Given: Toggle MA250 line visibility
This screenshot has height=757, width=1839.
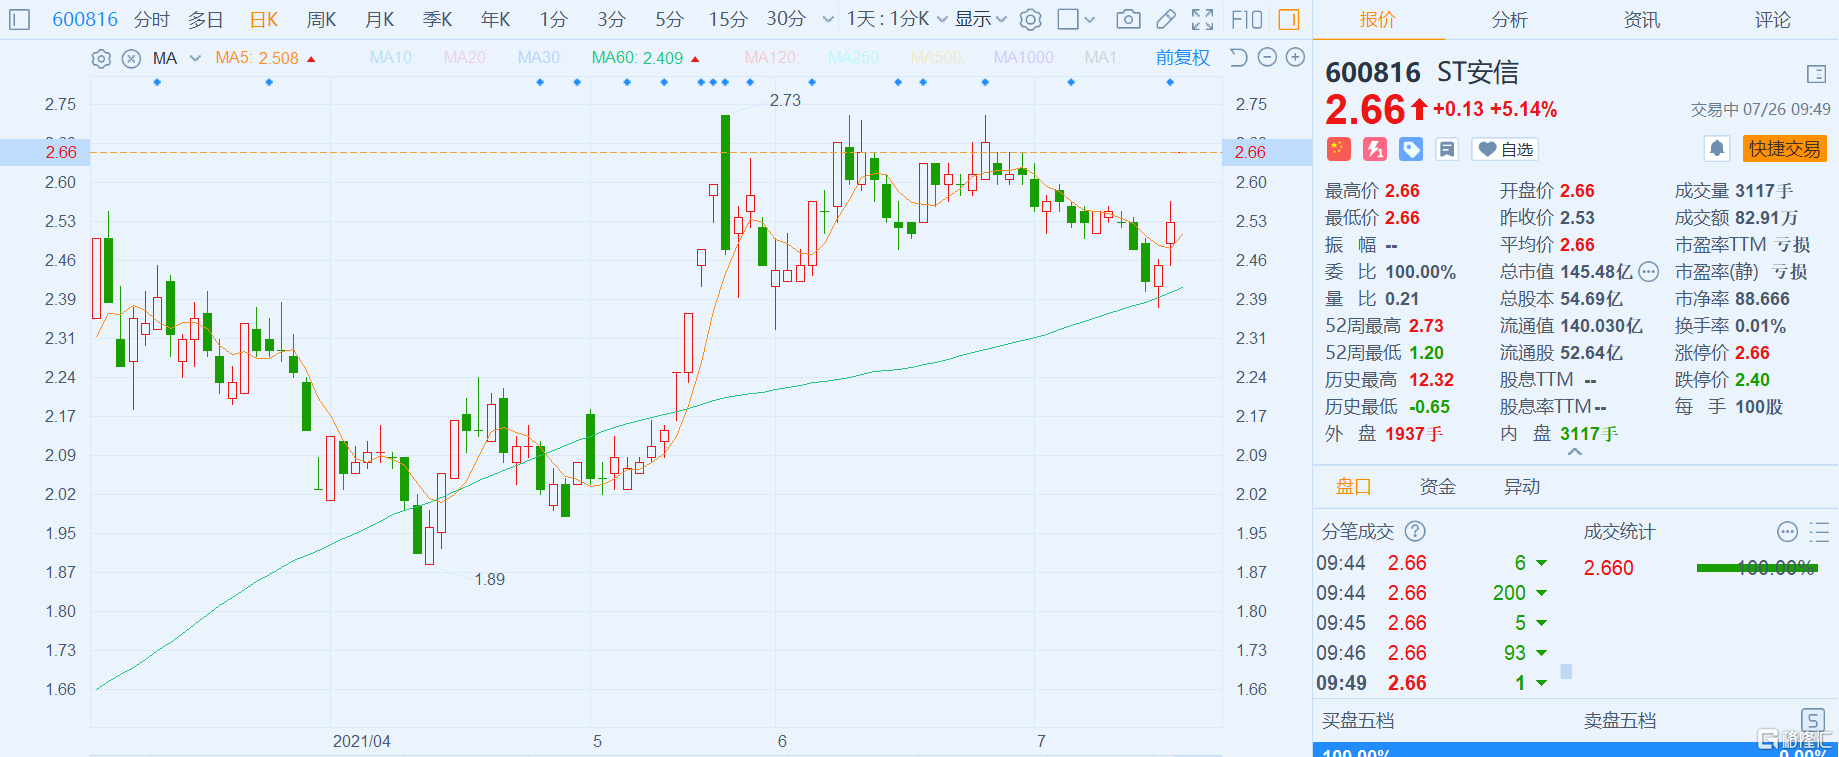Looking at the screenshot, I should click(853, 58).
